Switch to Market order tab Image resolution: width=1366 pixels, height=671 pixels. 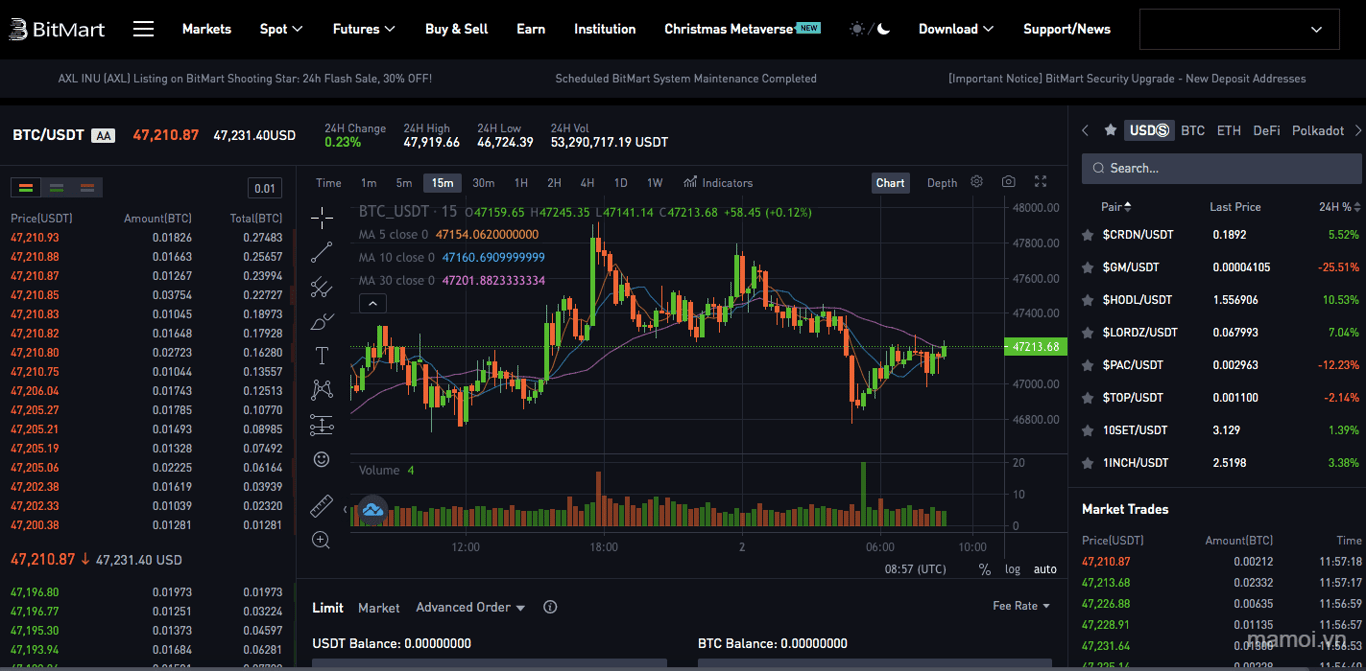click(379, 608)
